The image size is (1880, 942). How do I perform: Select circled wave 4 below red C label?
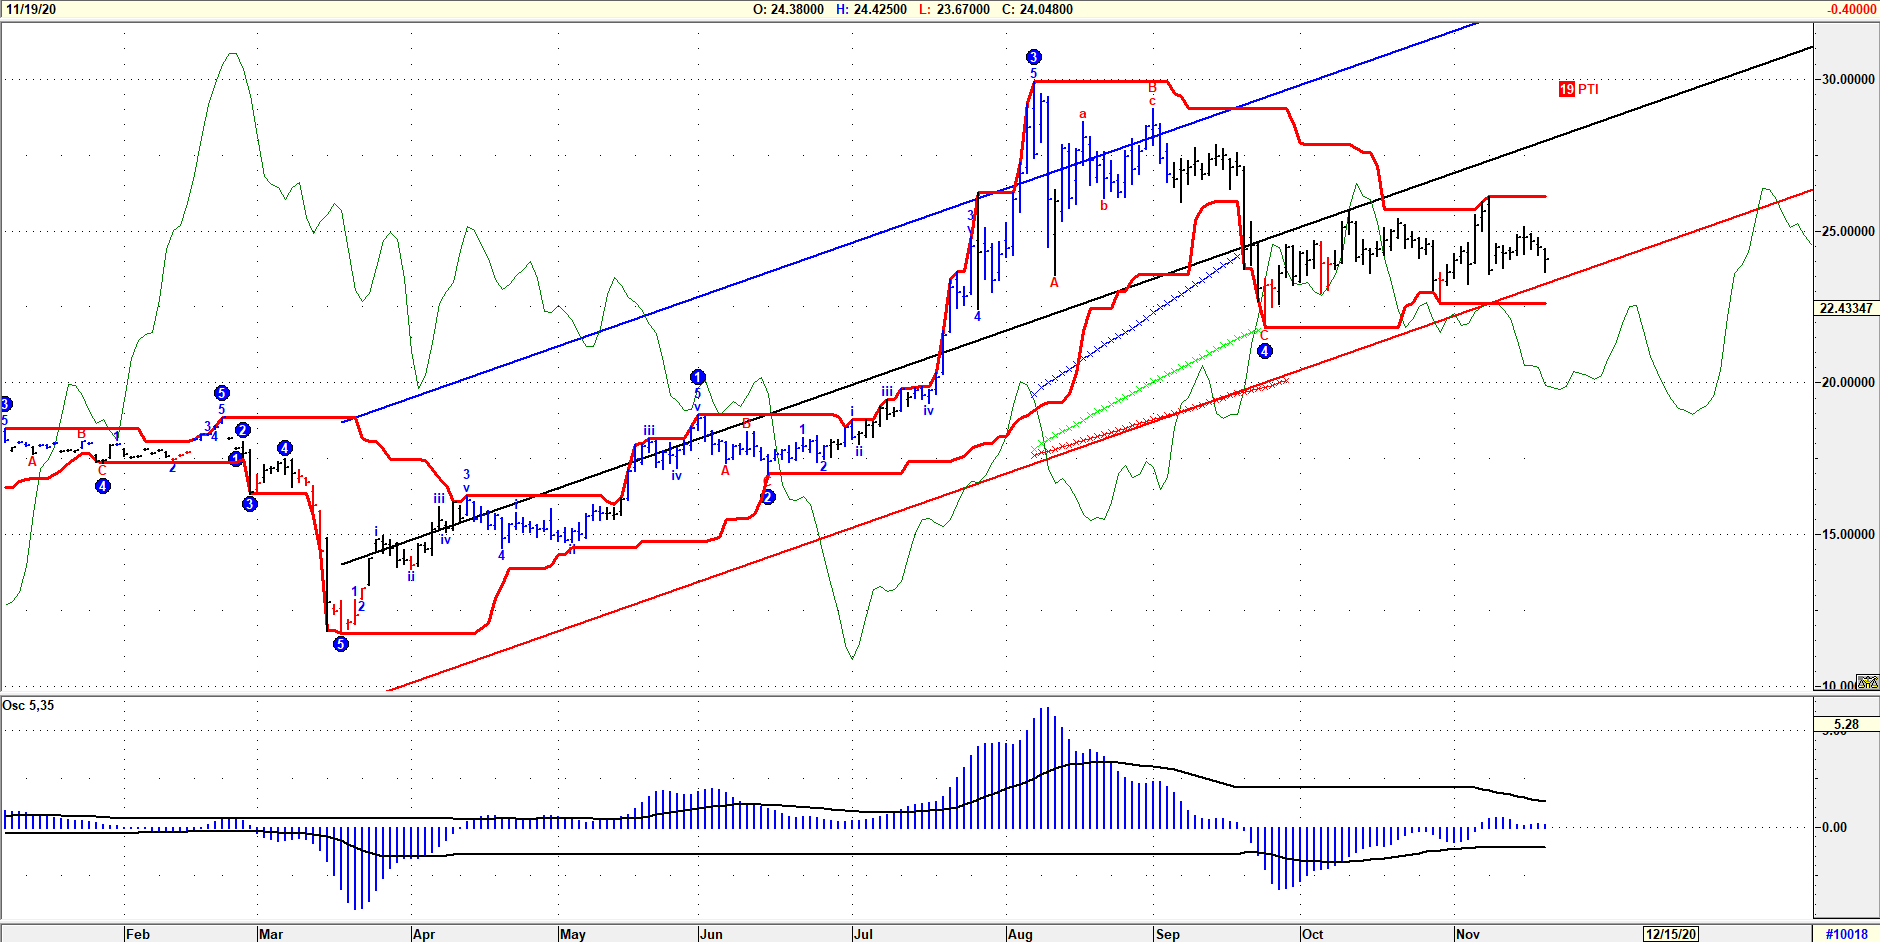click(1265, 351)
